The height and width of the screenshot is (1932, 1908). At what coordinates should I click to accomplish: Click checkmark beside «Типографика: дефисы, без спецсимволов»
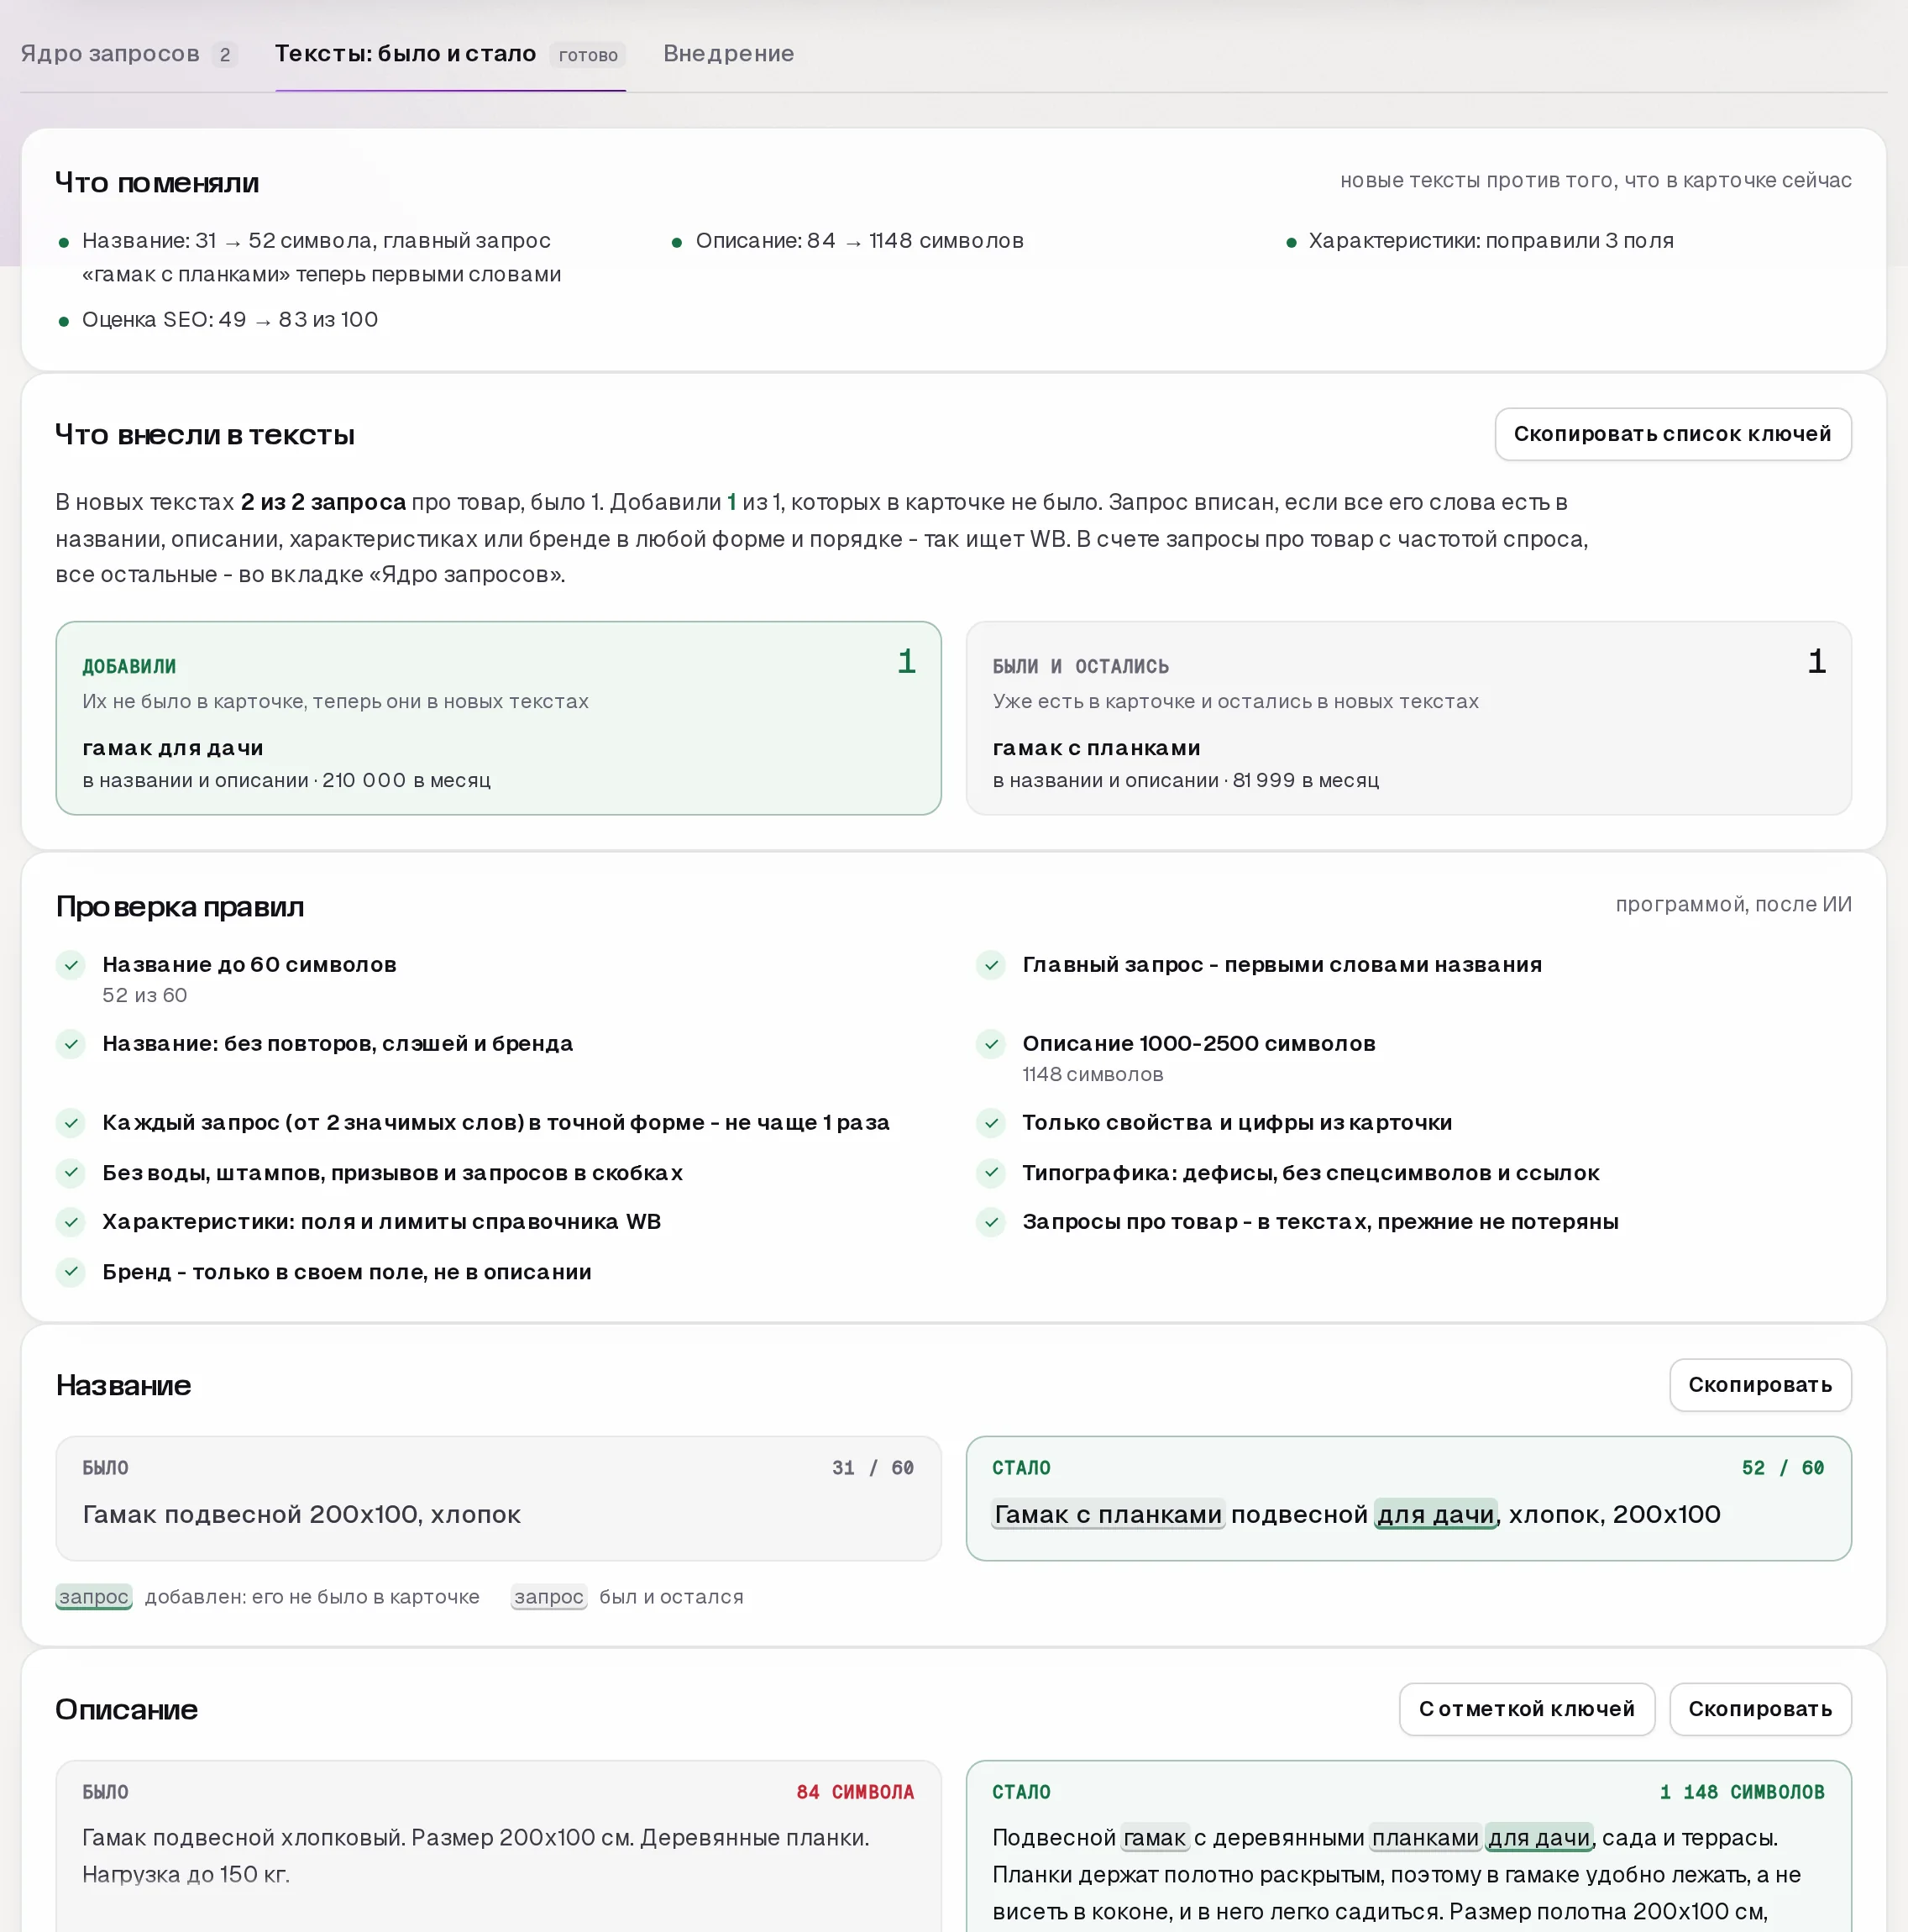point(991,1173)
